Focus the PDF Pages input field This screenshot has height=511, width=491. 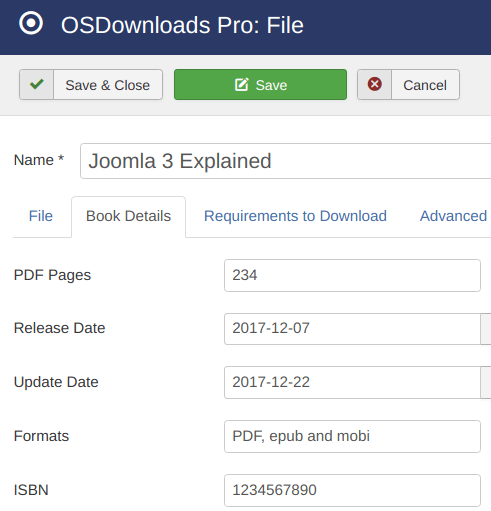[x=352, y=275]
